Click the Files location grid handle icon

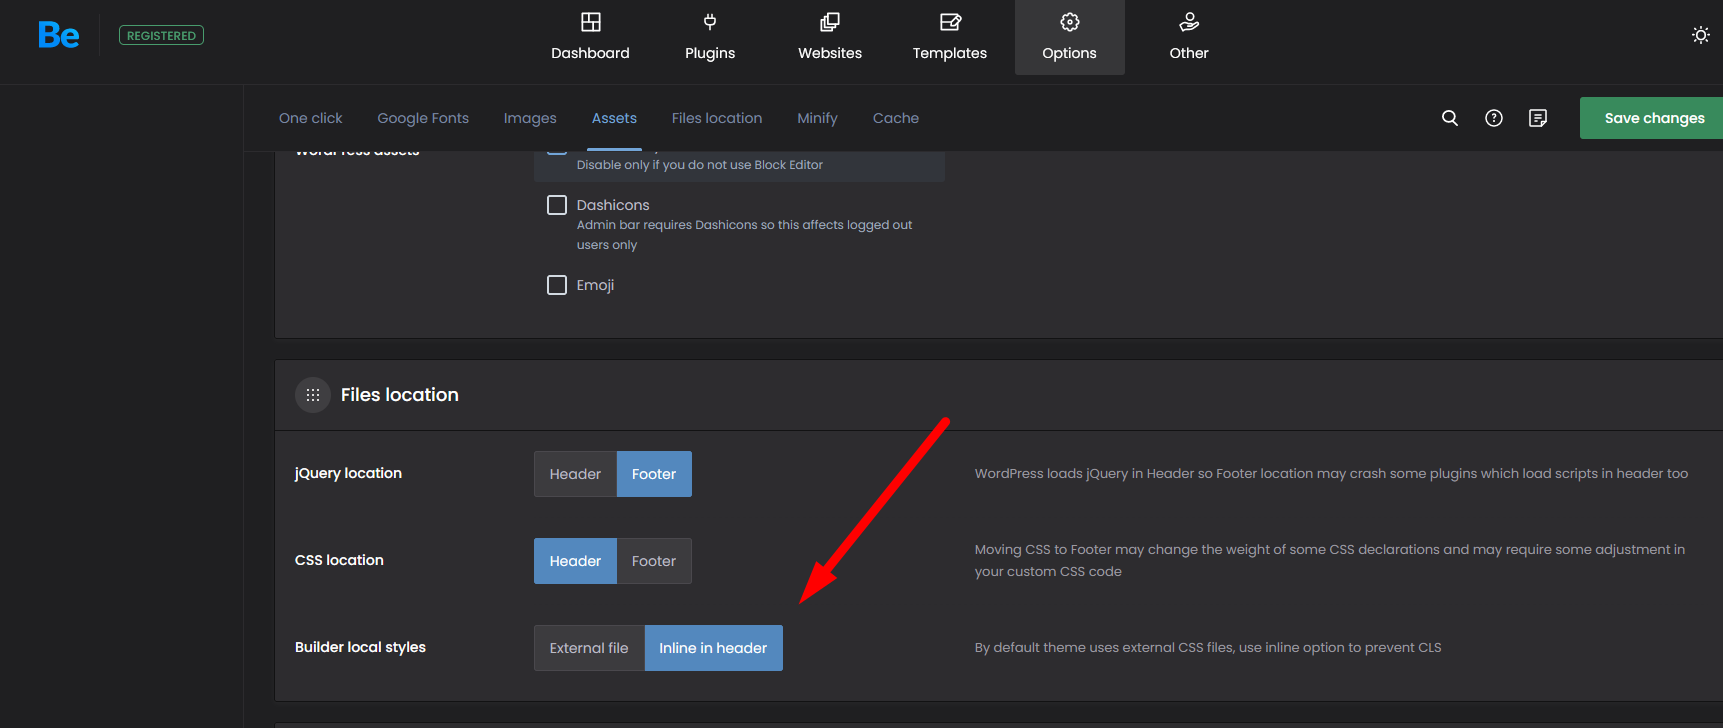click(x=313, y=395)
